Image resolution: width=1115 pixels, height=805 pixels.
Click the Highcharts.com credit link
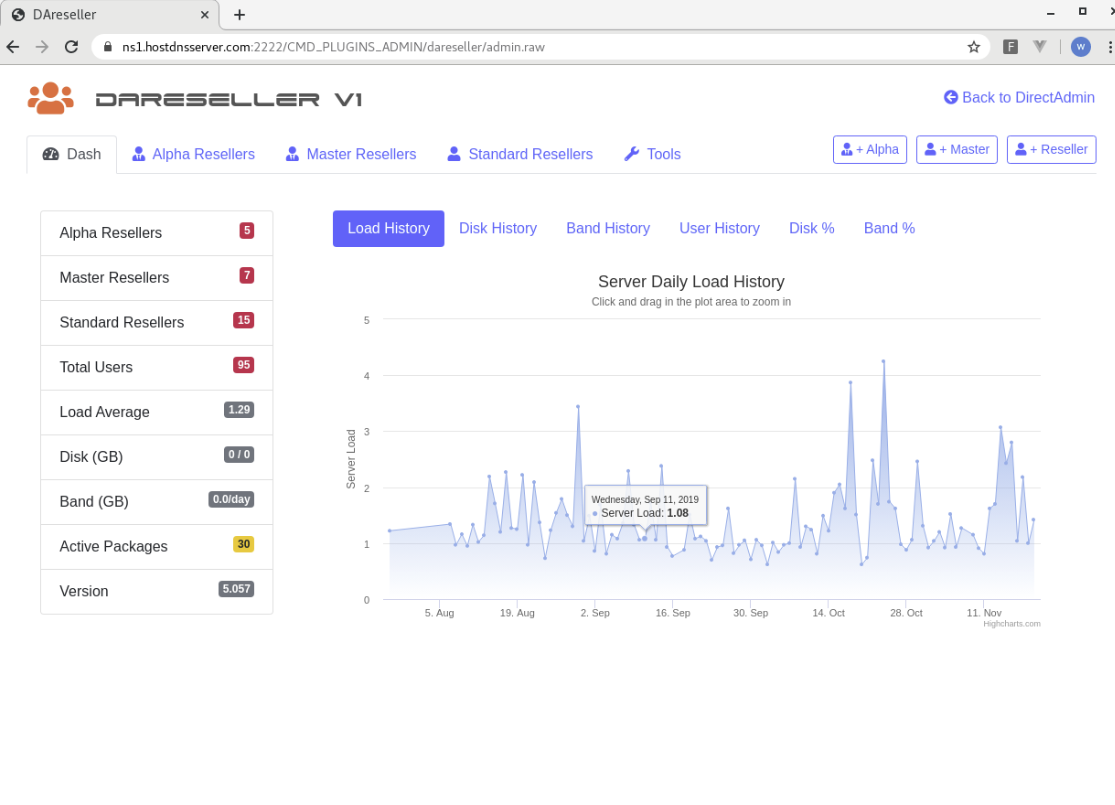[x=1011, y=624]
